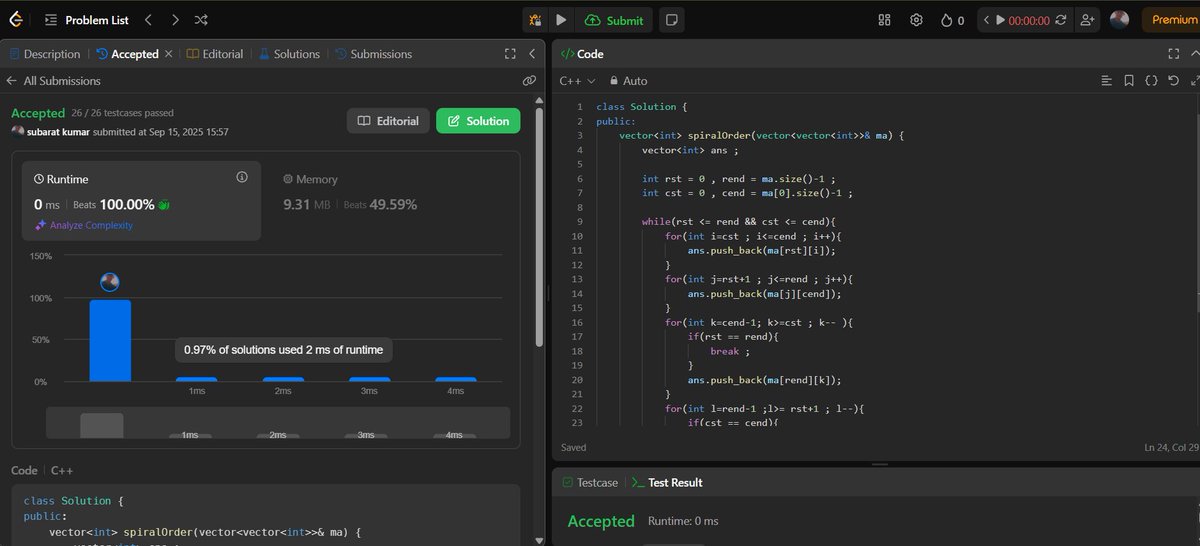
Task: Click the bookmark icon in editor
Action: (x=1129, y=81)
